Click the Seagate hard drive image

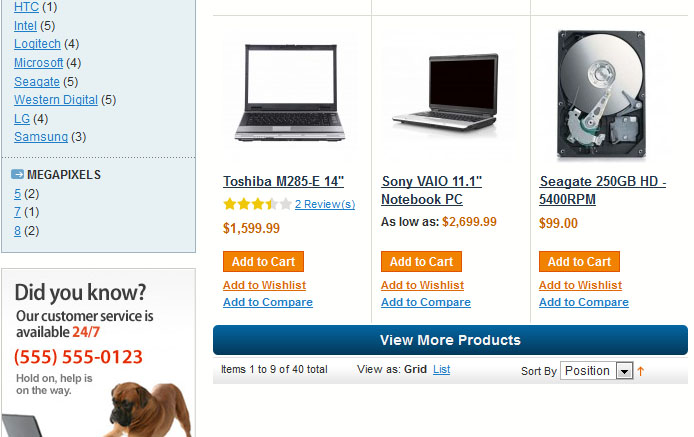[601, 93]
